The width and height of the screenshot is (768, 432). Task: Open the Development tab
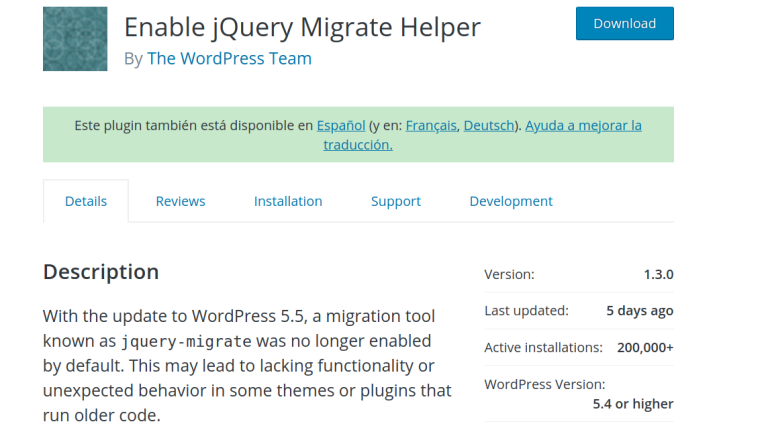pyautogui.click(x=511, y=201)
